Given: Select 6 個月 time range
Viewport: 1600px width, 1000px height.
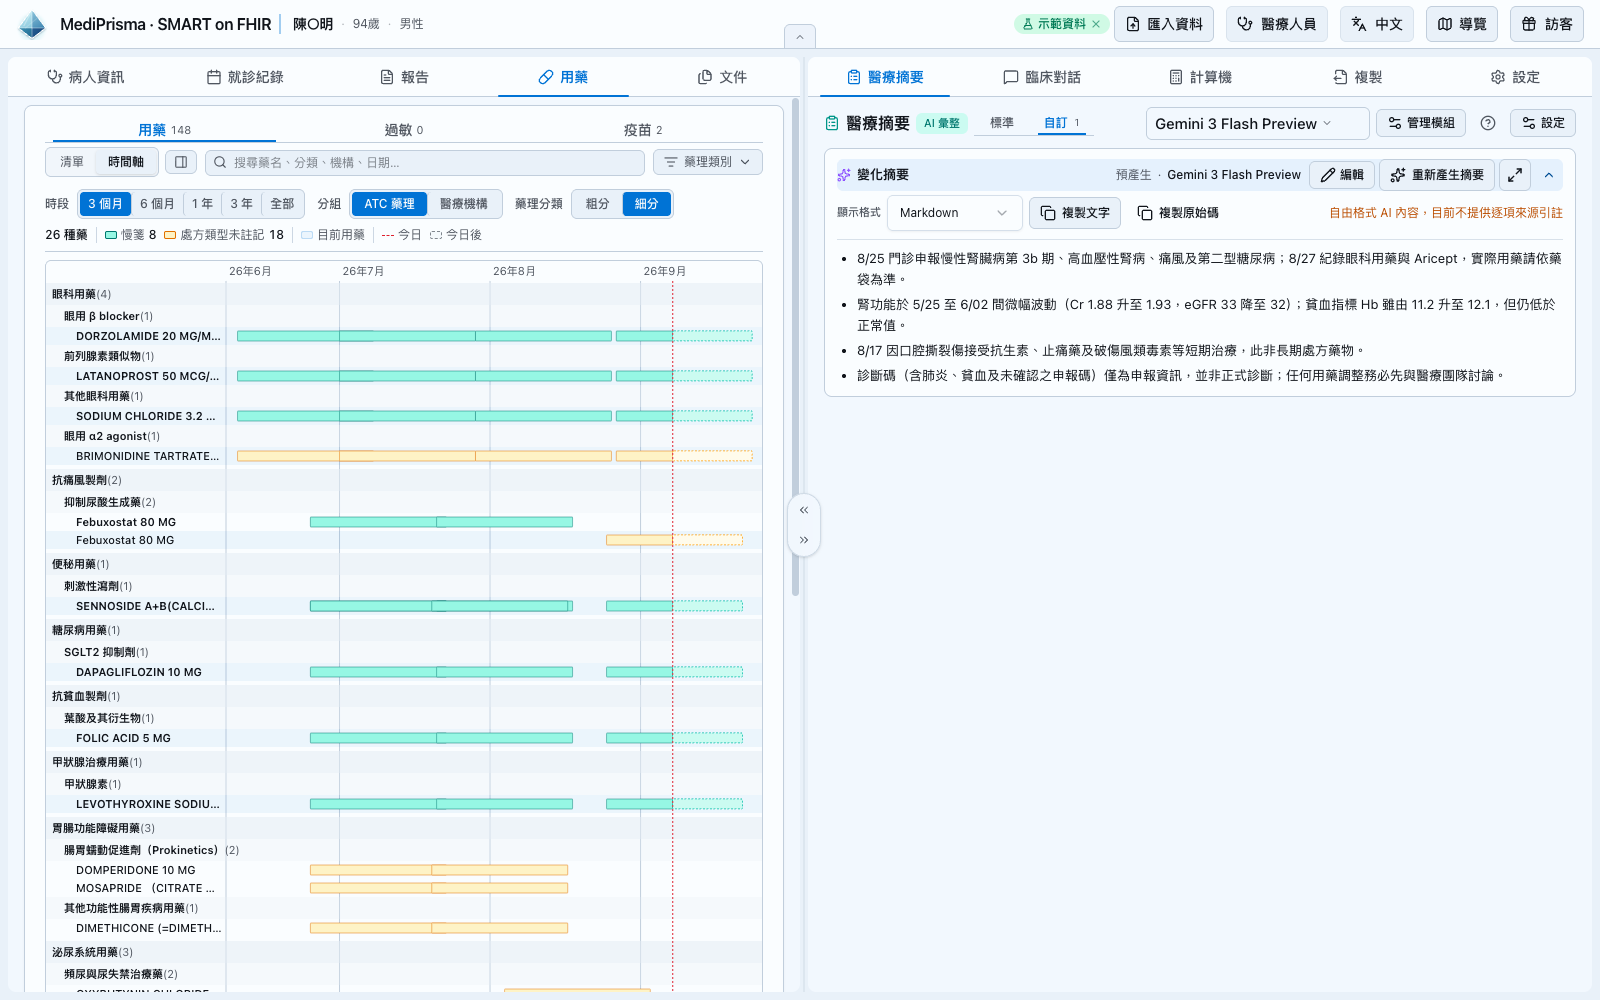Looking at the screenshot, I should pyautogui.click(x=157, y=204).
